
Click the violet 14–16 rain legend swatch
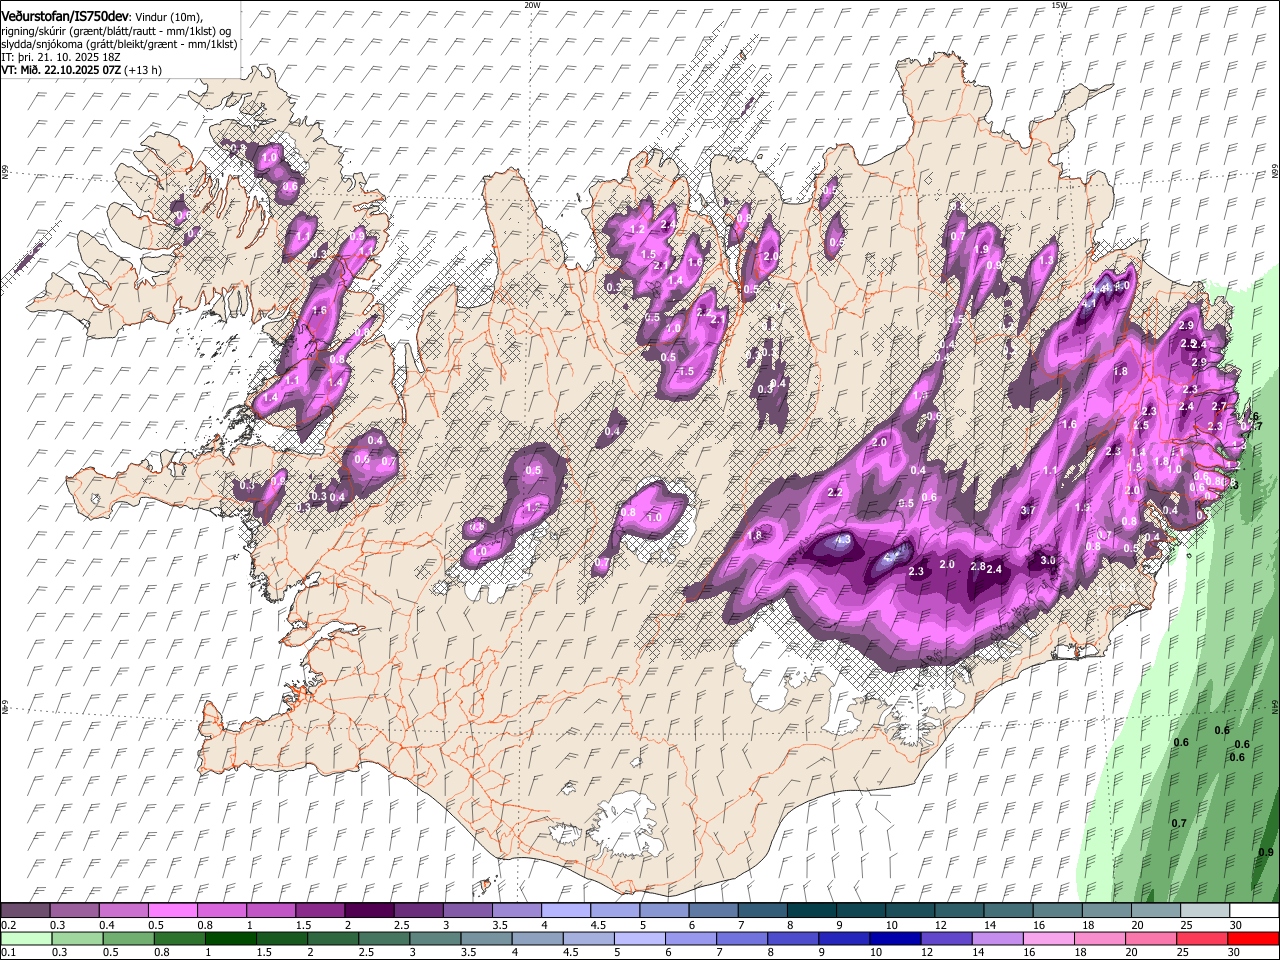[998, 938]
